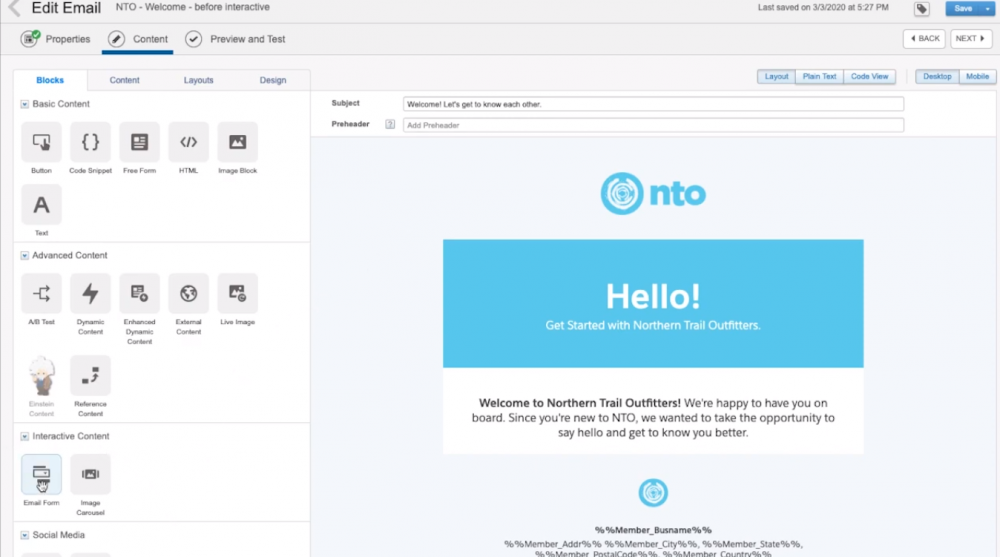Pick the Dynamic Content lightning icon
Screen dimensions: 1000x557
[x=91, y=293]
